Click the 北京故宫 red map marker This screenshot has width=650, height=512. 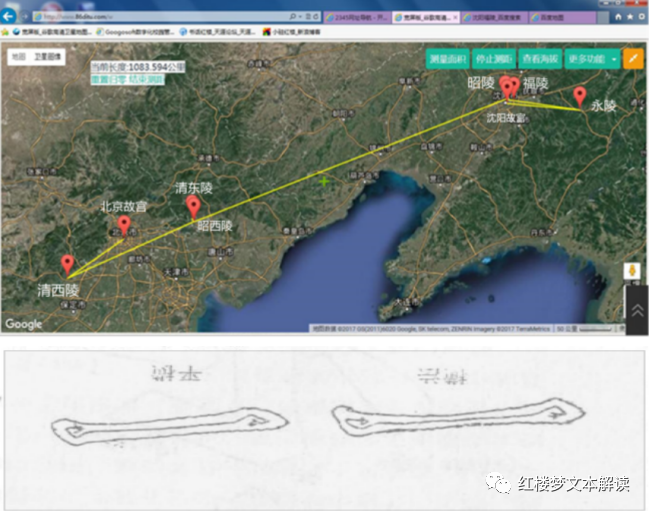coord(124,226)
